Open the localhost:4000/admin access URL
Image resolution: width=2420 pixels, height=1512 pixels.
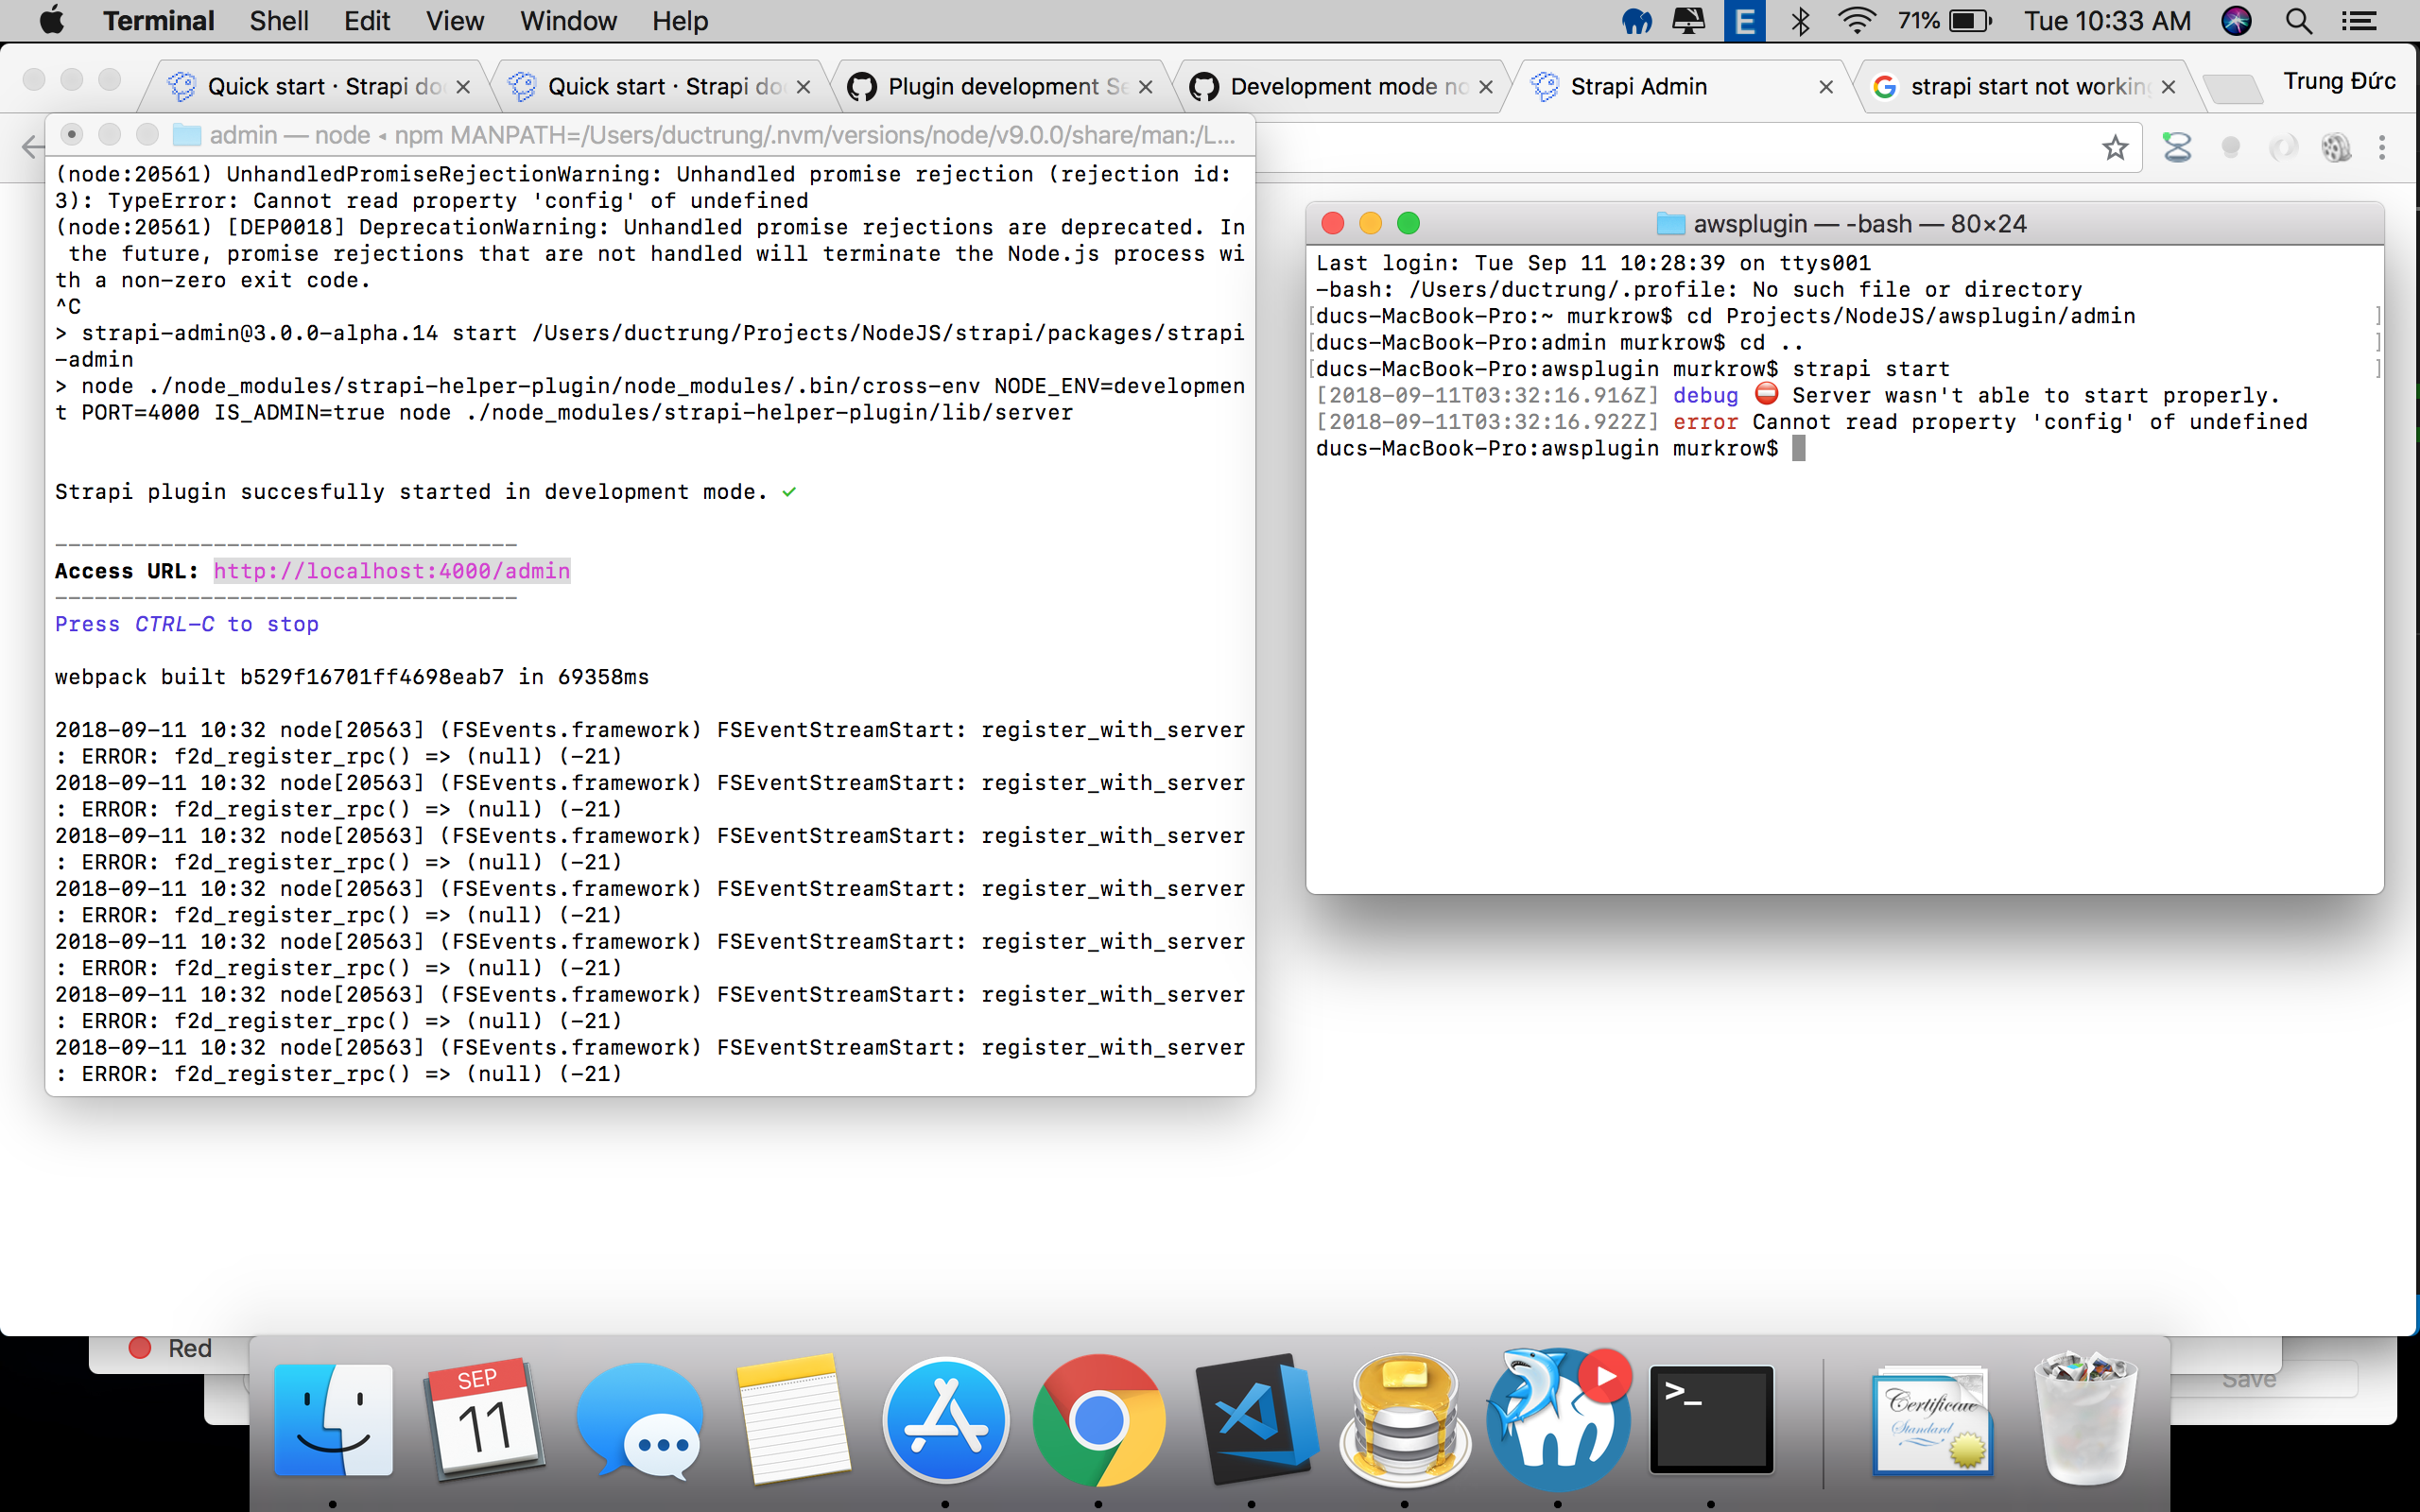[x=391, y=571]
